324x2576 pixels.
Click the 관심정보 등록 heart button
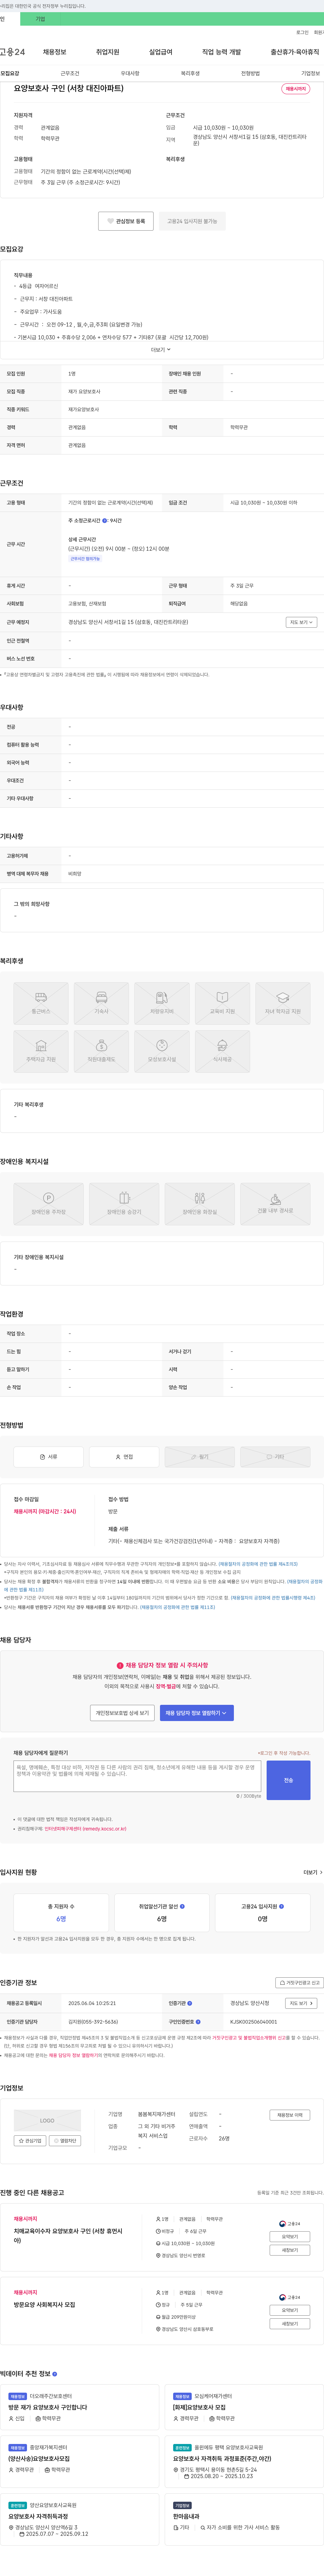click(x=126, y=221)
